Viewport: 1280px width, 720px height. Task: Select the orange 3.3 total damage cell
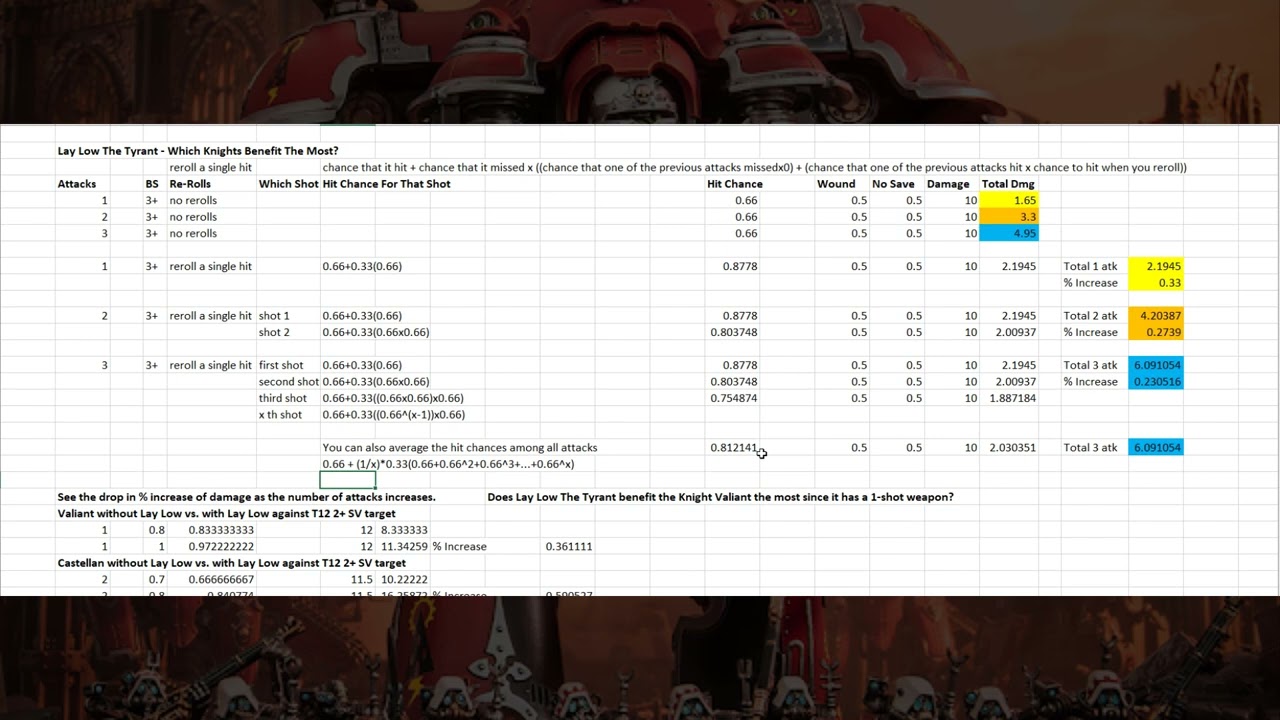pos(1009,217)
